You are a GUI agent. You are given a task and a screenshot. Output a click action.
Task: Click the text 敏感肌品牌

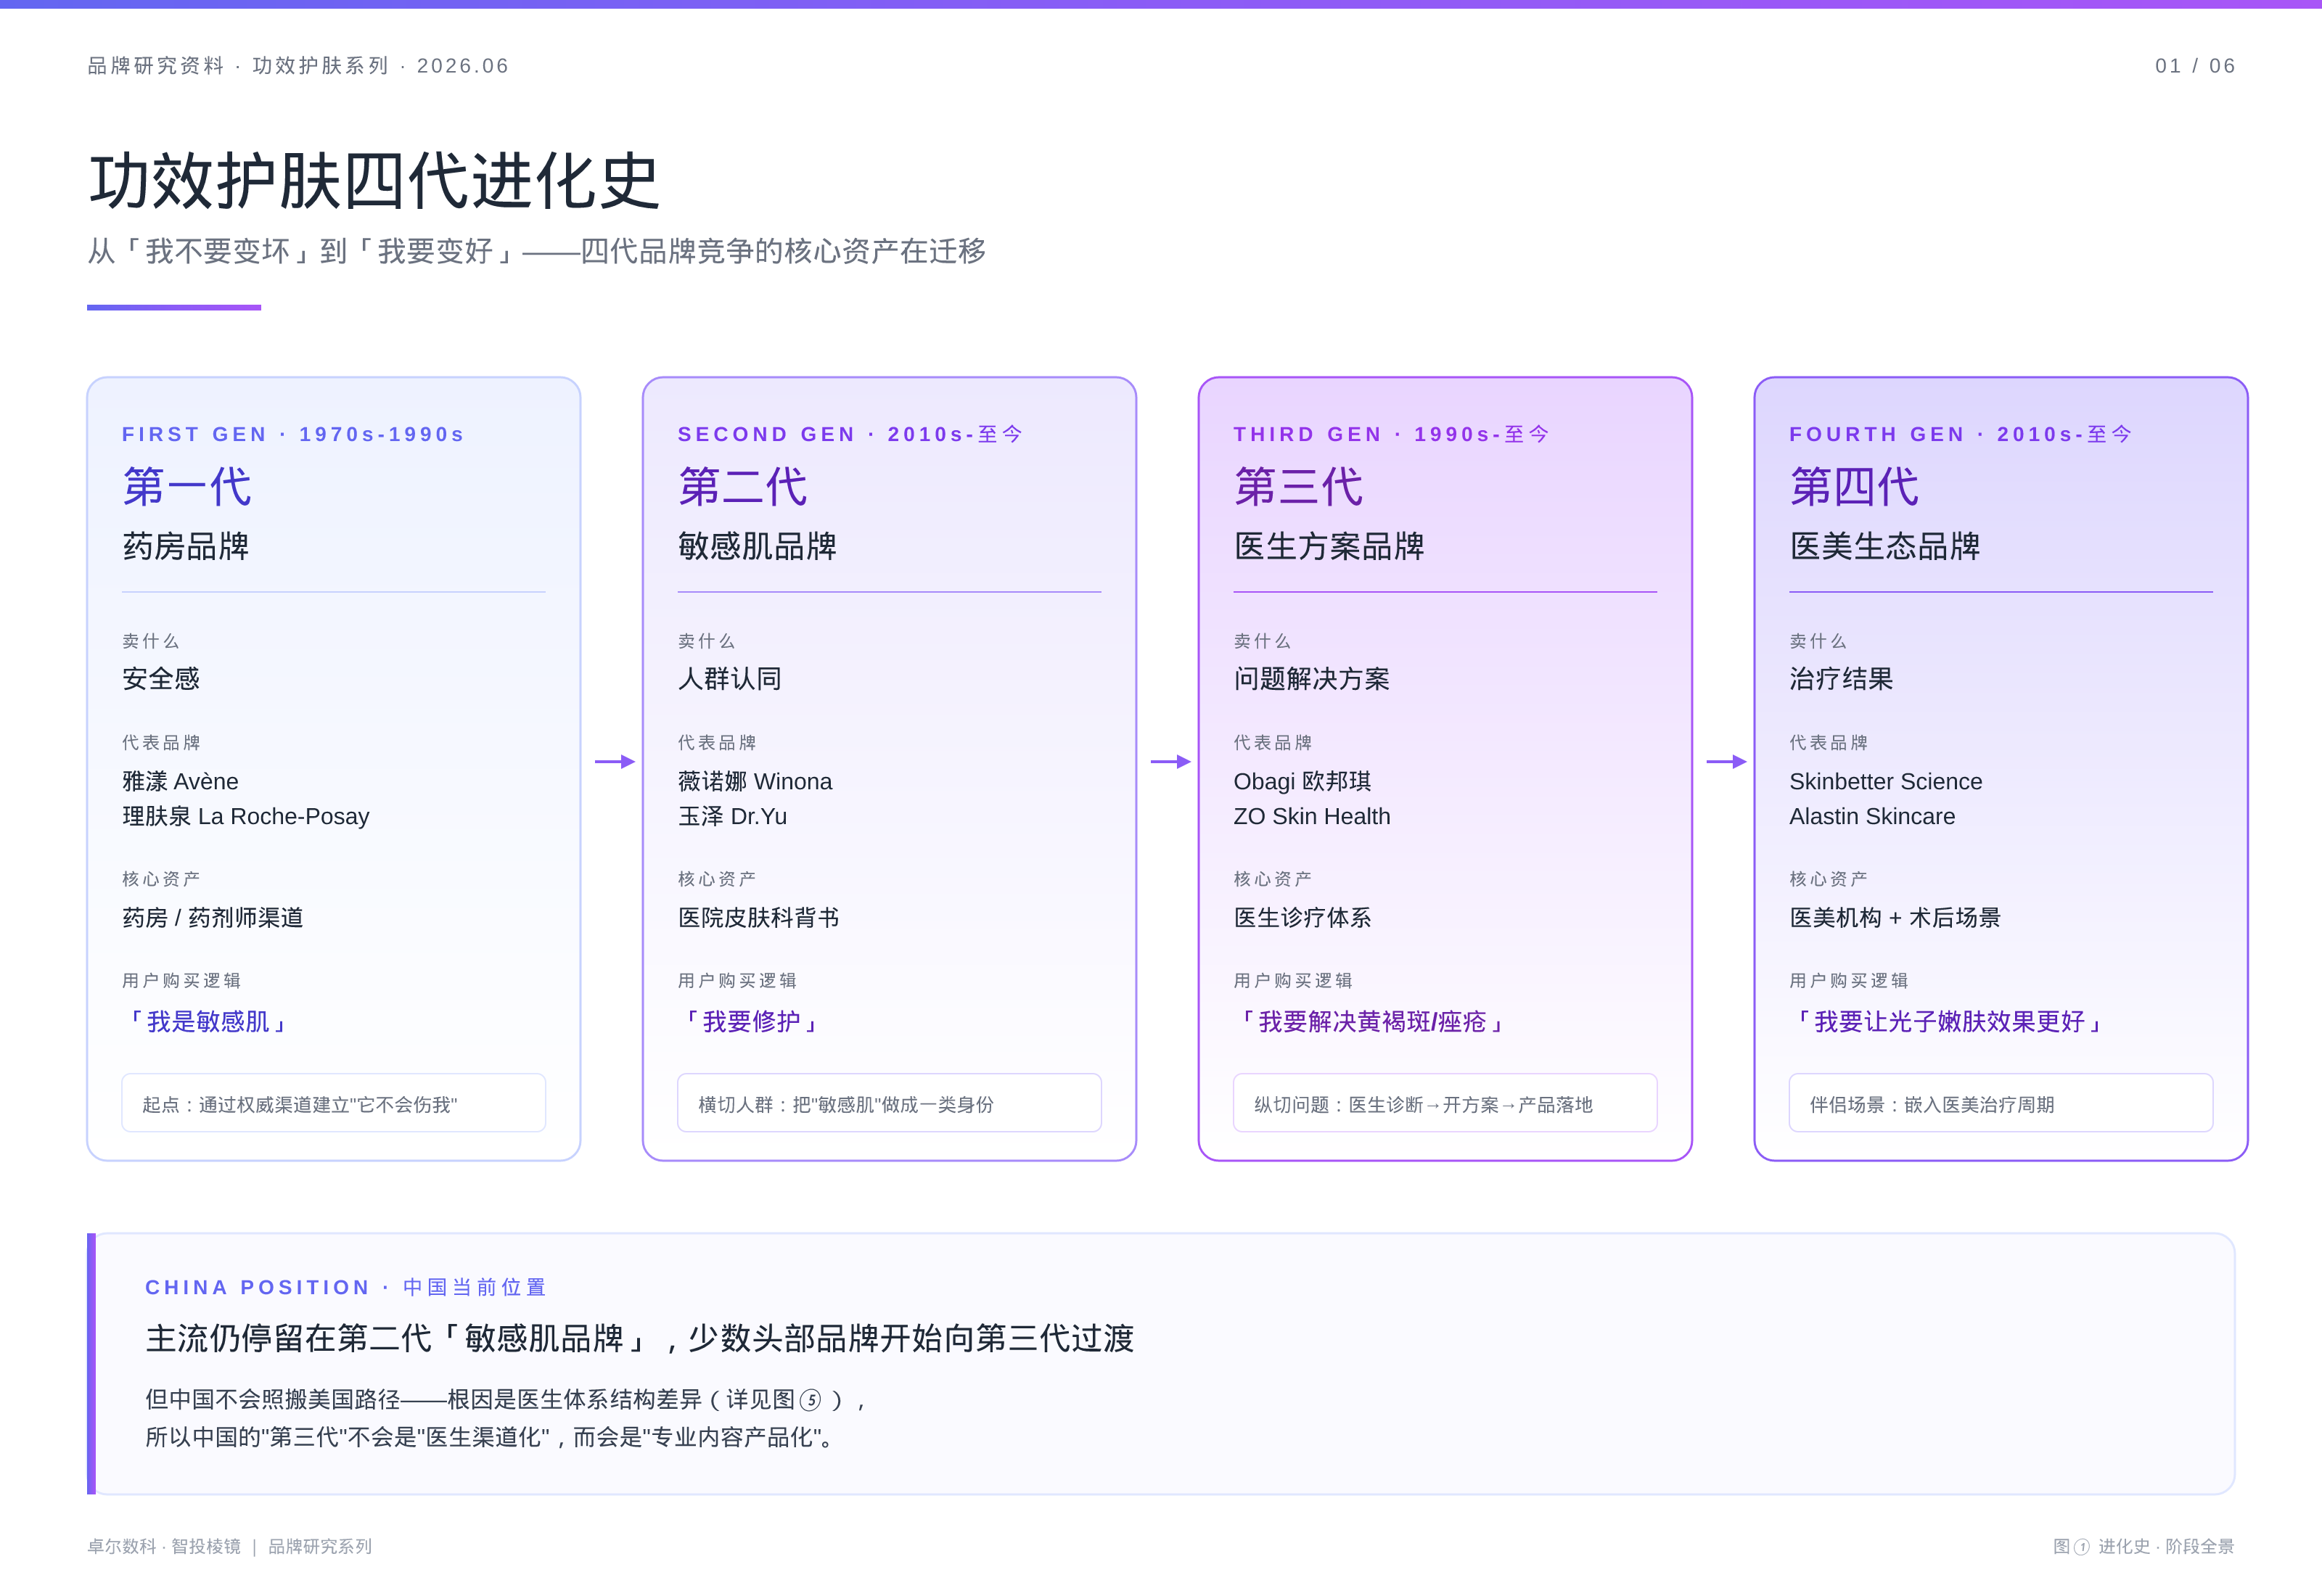758,546
